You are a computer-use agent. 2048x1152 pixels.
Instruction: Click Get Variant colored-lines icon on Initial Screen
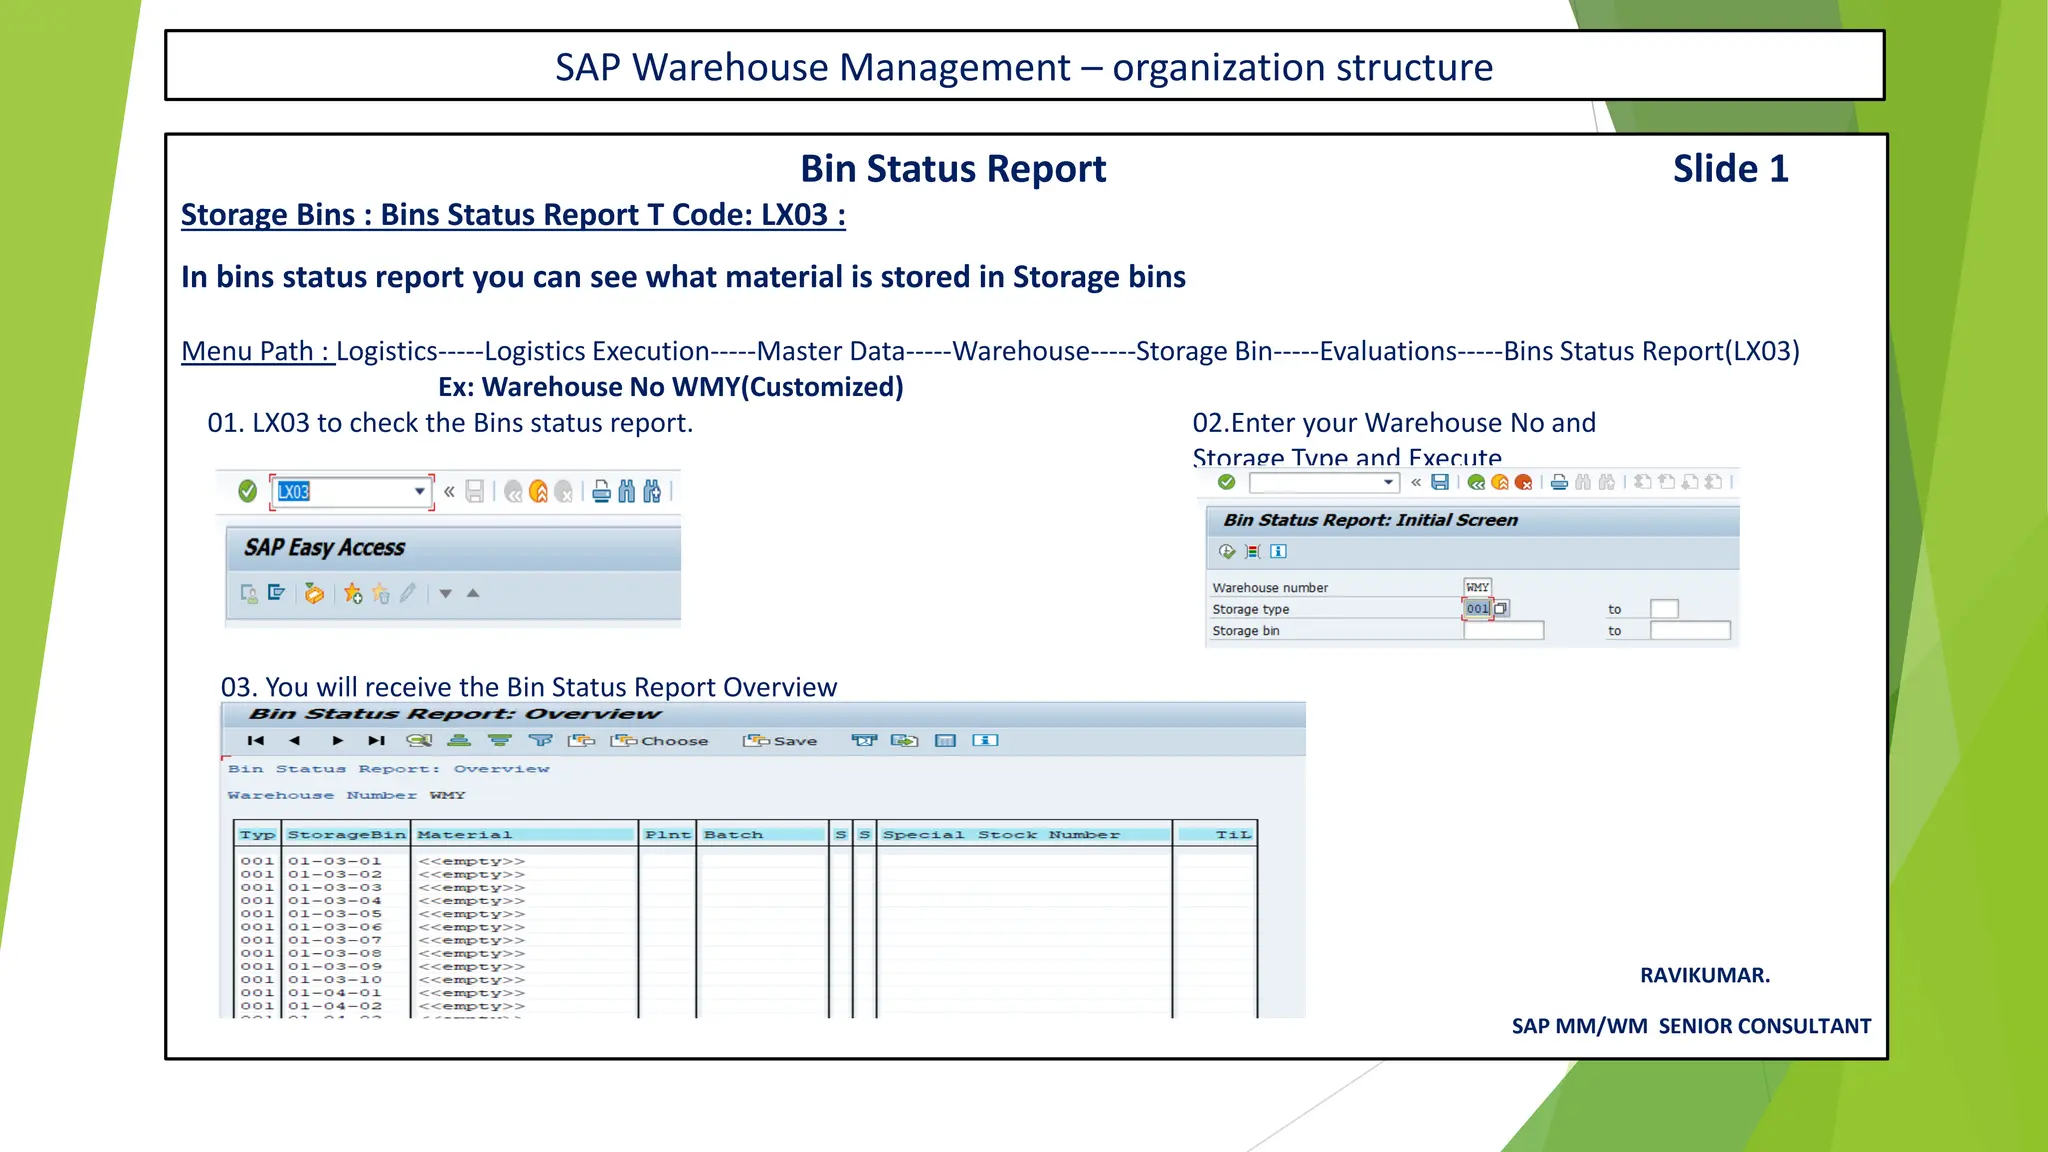click(1252, 551)
